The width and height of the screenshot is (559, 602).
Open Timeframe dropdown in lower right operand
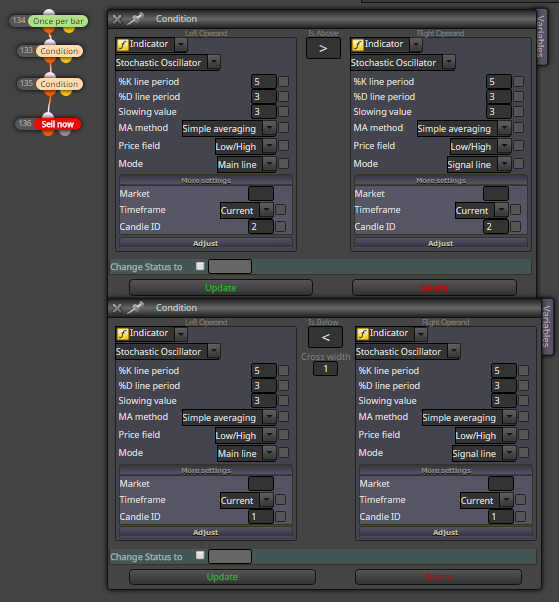point(506,500)
